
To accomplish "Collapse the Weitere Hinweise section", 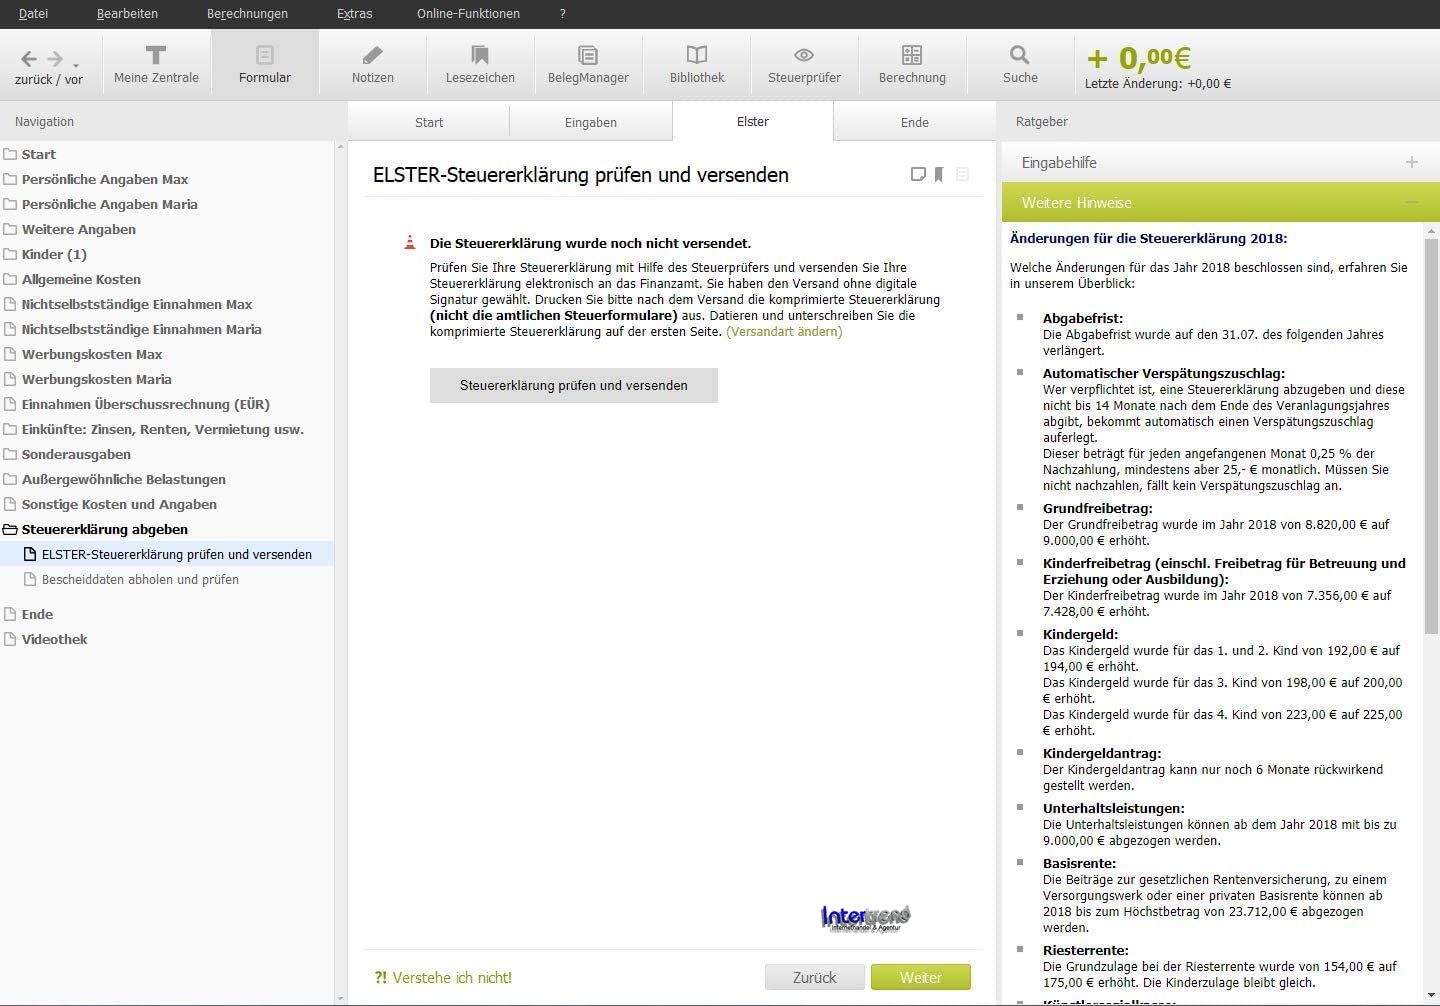I will pyautogui.click(x=1411, y=203).
